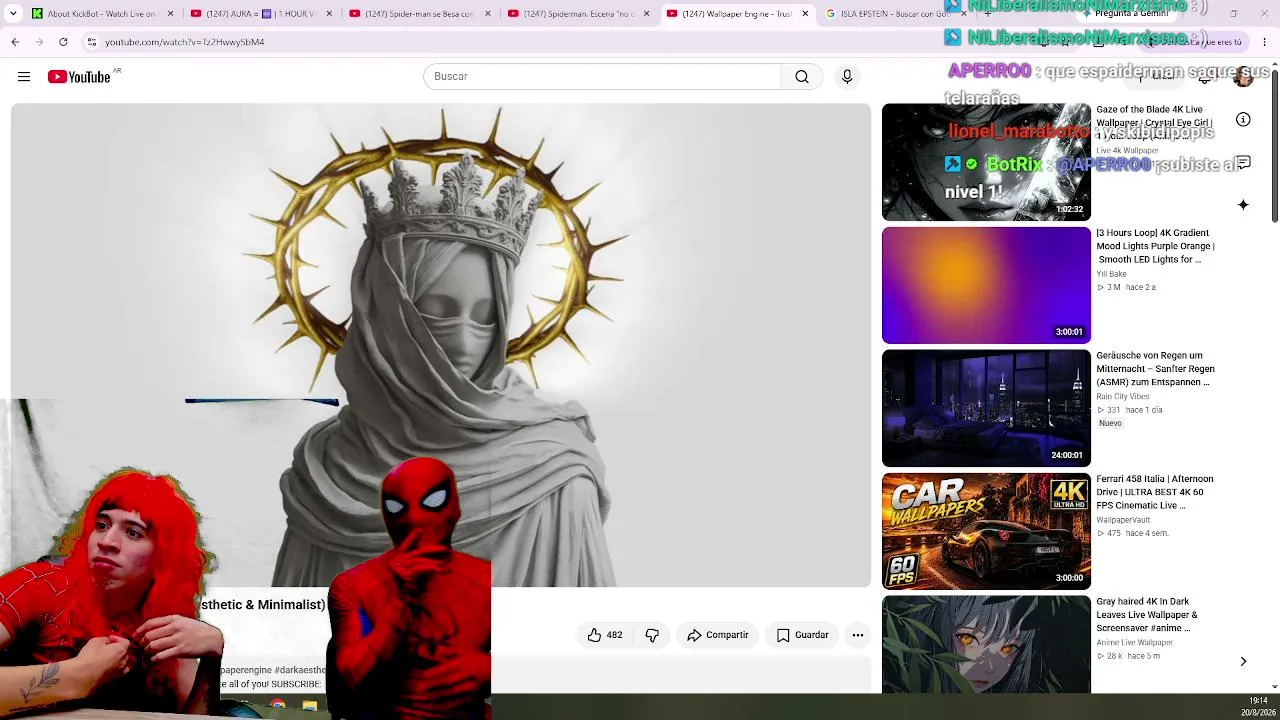
Task: Click the sparkle AI side panel icon
Action: point(1243,205)
